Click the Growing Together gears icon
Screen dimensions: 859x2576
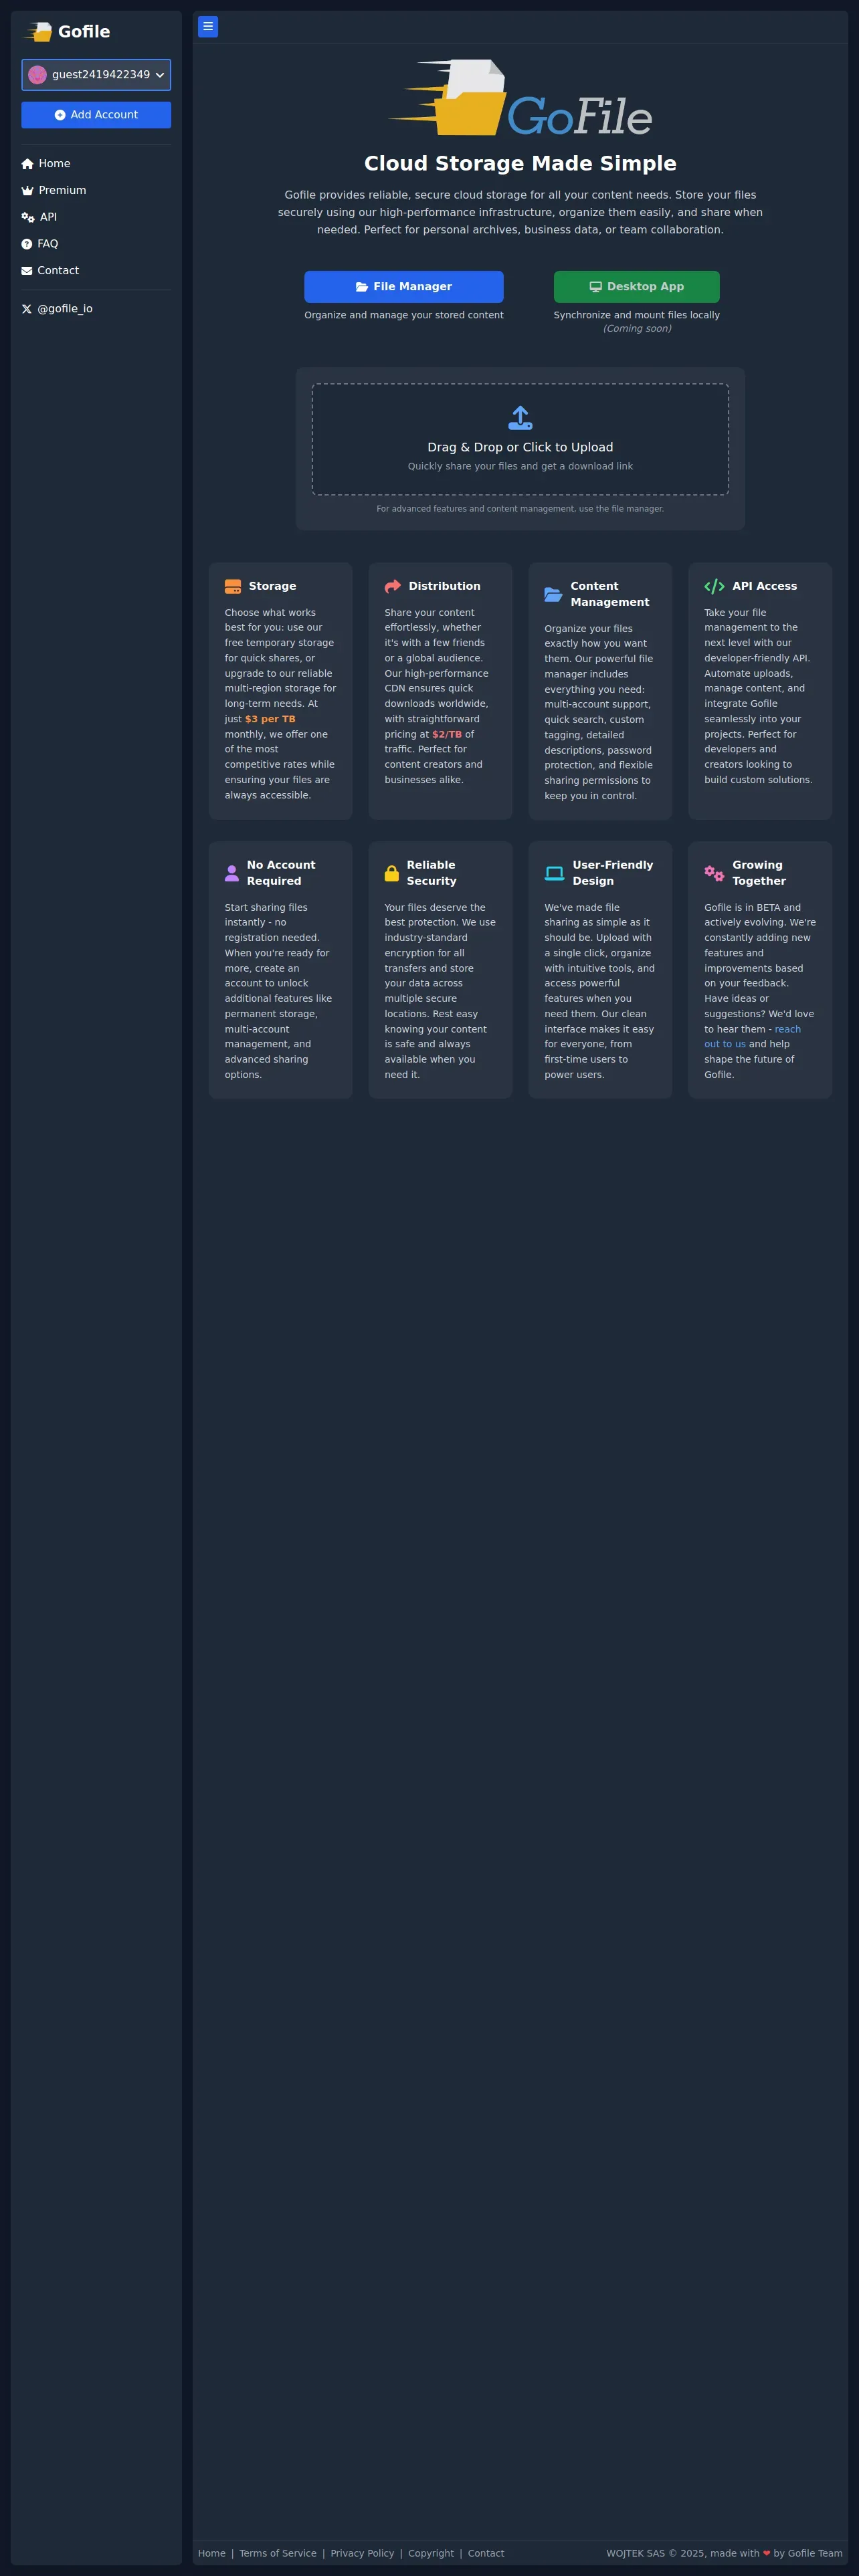pyautogui.click(x=714, y=873)
